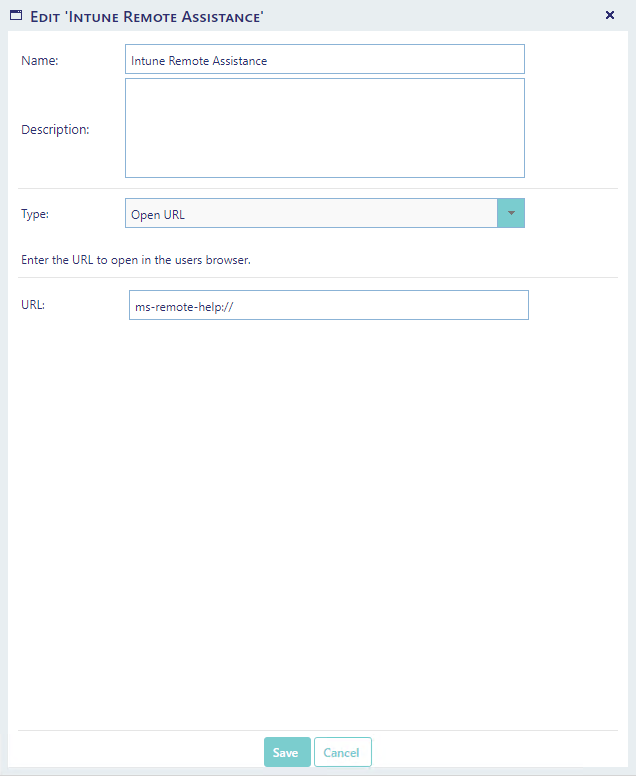The height and width of the screenshot is (776, 636).
Task: Click the dialog title text 'Edit Intune Remote Assistance'
Action: tap(148, 15)
